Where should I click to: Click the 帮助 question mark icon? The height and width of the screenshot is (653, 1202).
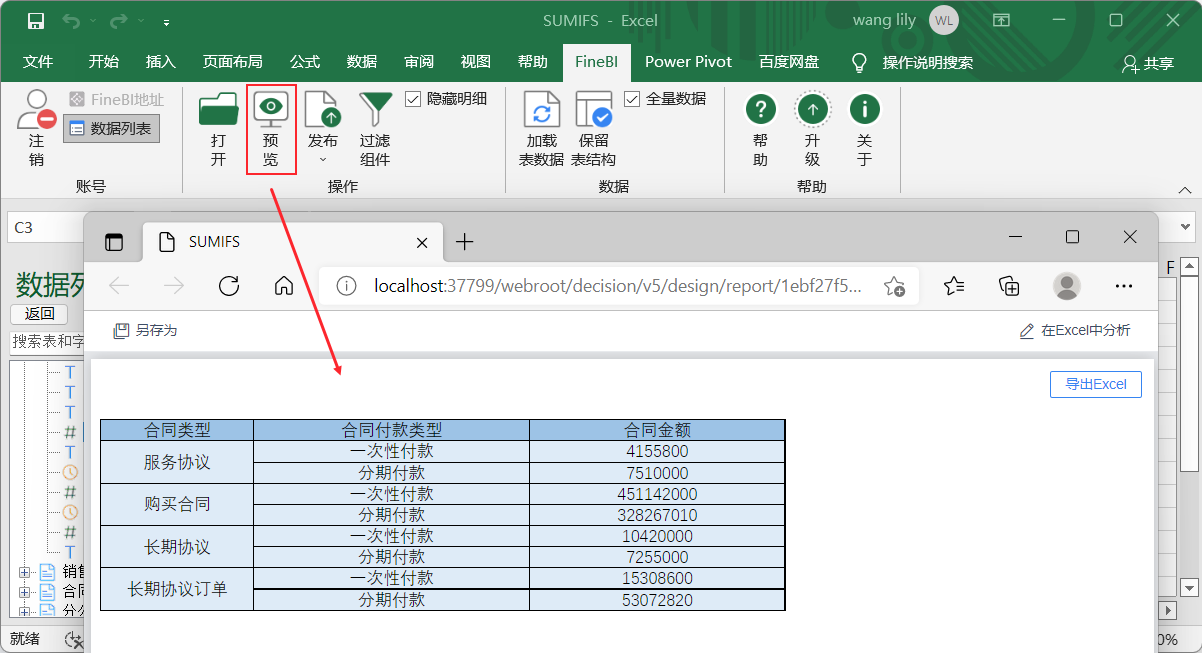(x=761, y=108)
